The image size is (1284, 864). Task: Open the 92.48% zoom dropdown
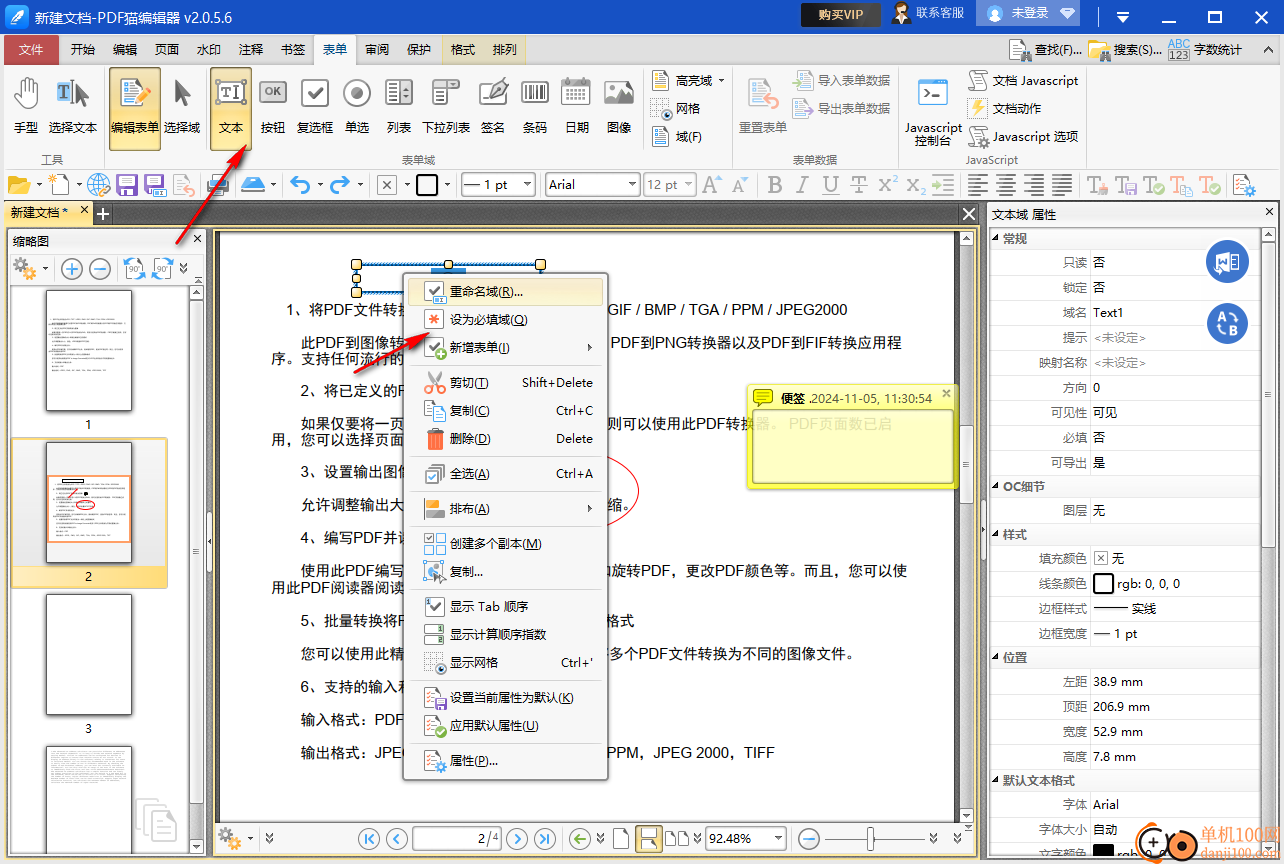tap(778, 838)
